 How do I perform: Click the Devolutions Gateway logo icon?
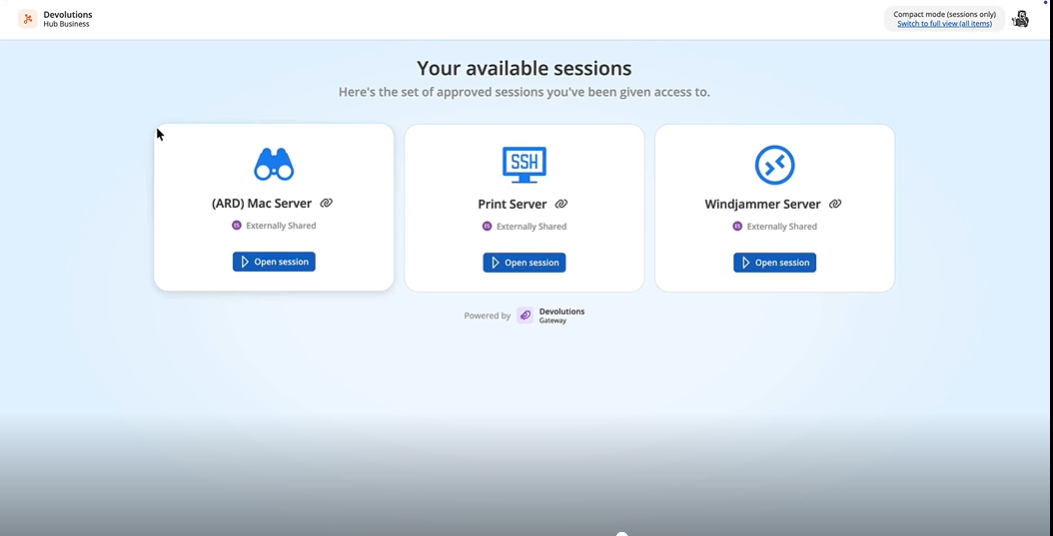[525, 315]
